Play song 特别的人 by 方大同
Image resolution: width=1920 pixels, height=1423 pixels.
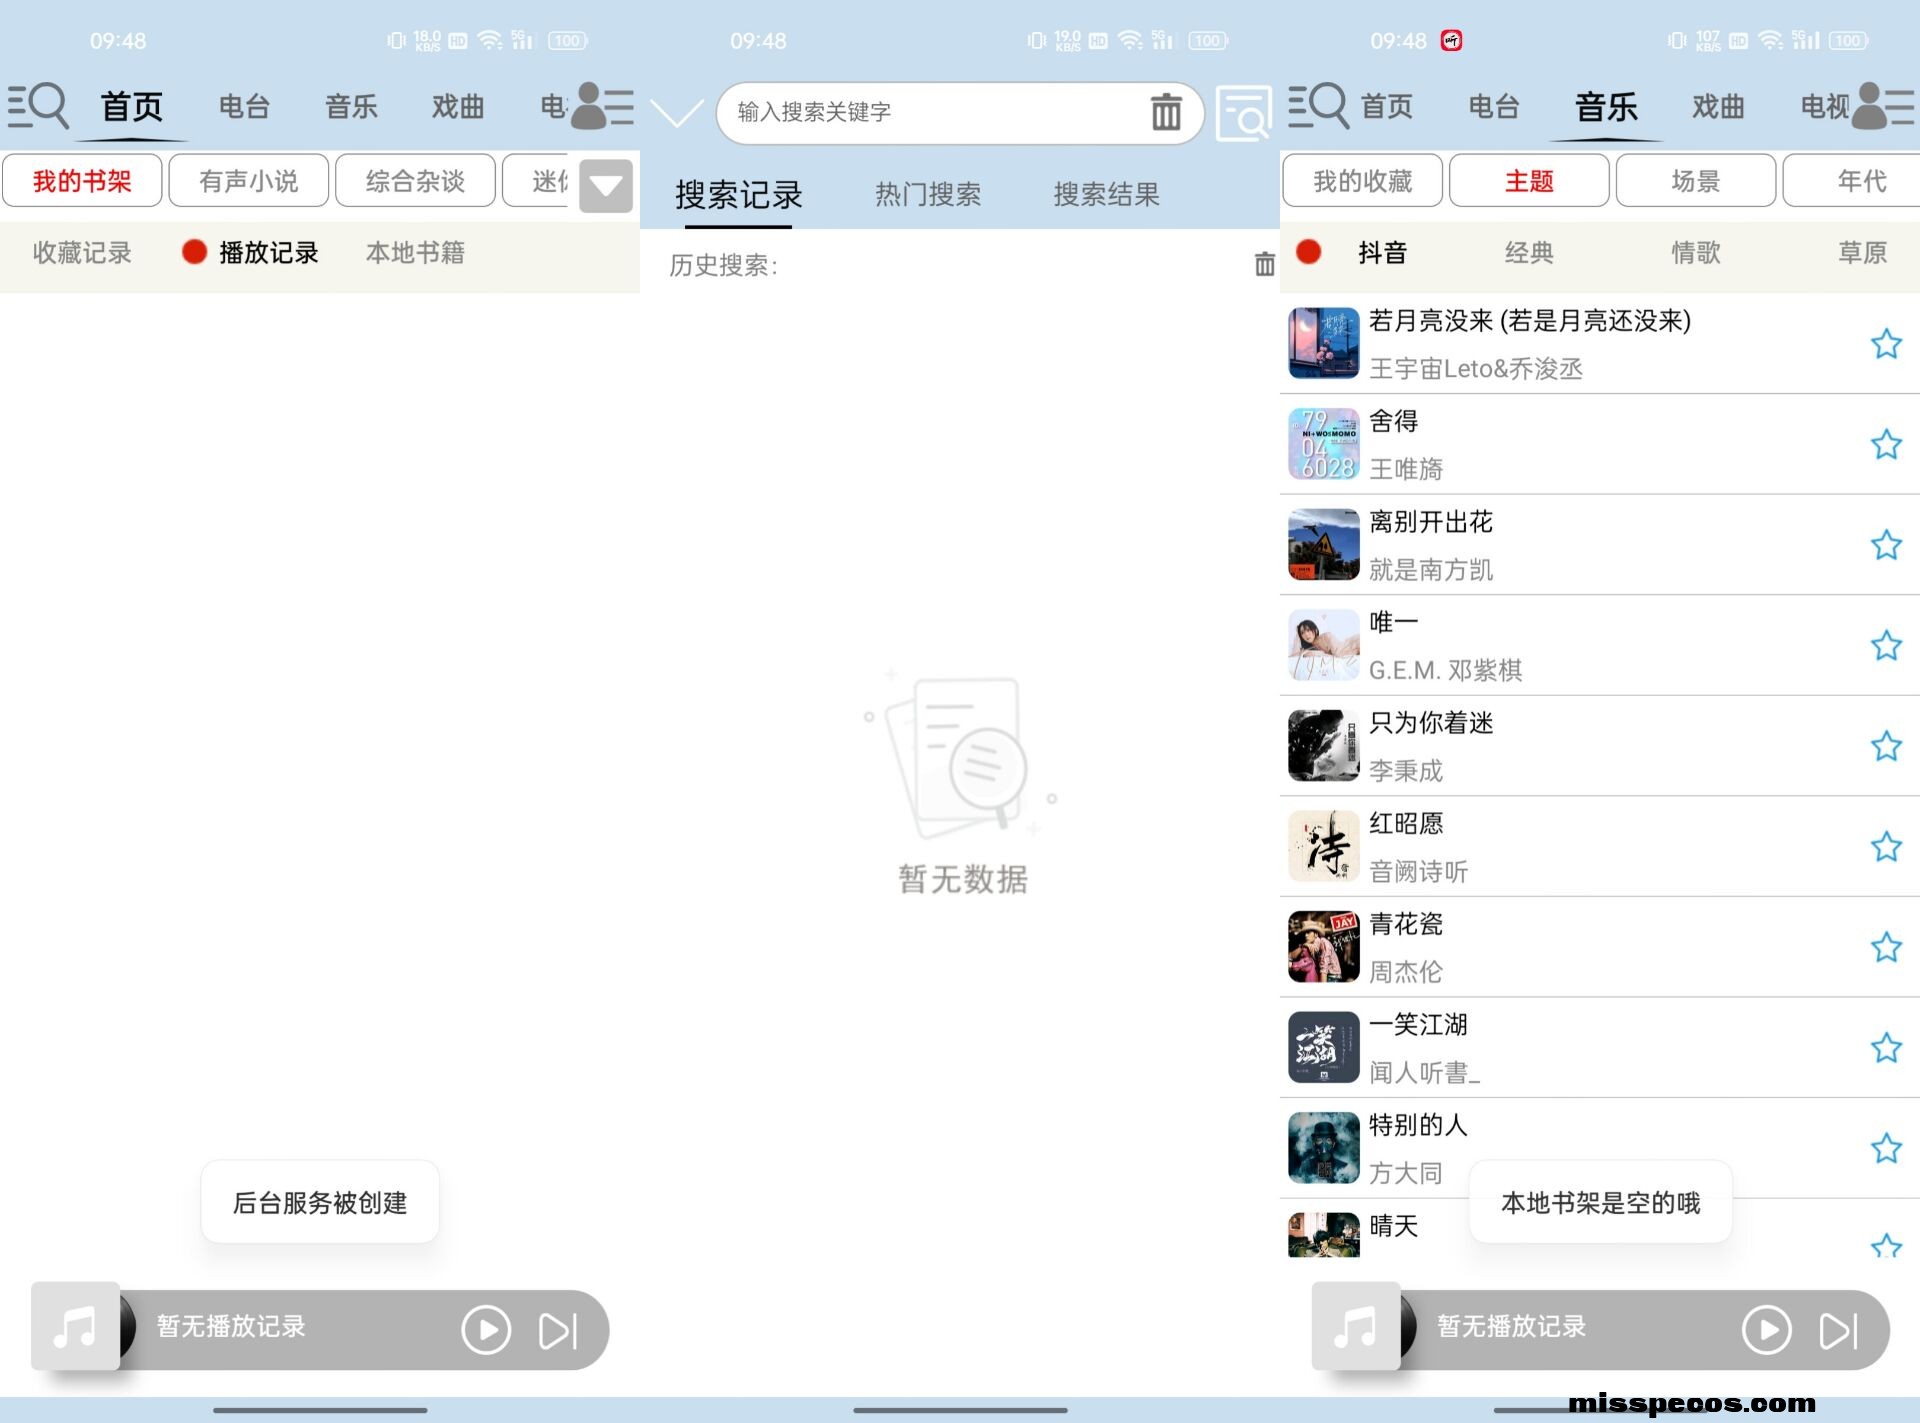pos(1600,1148)
